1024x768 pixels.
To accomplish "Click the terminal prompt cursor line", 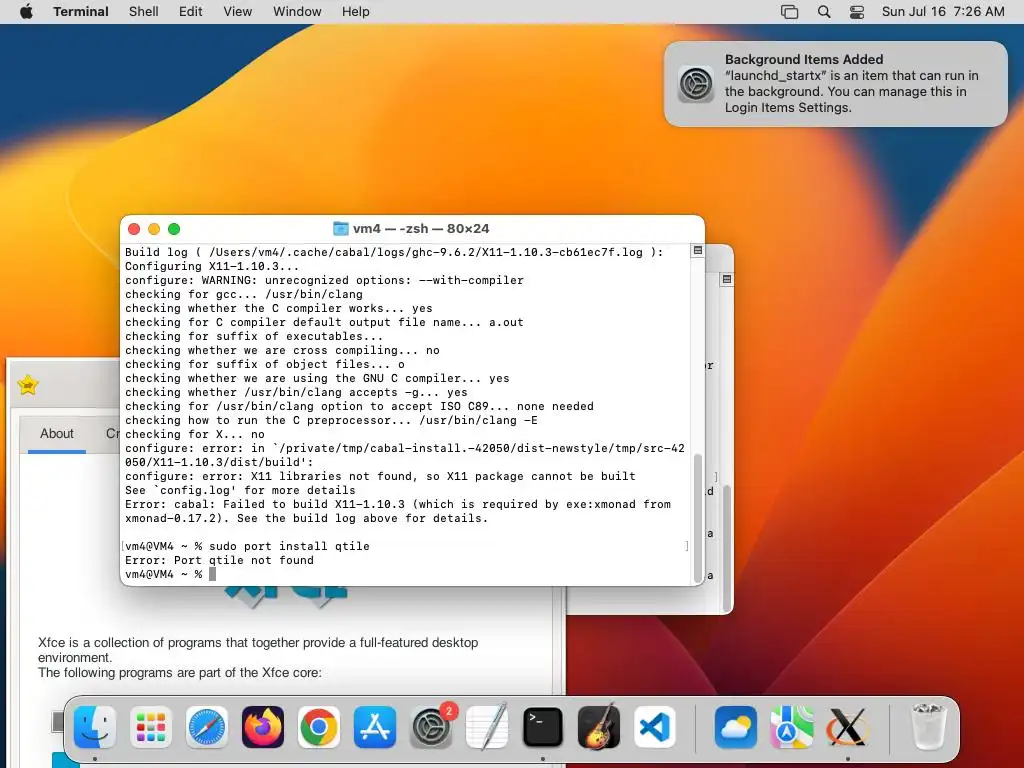I will 170,574.
